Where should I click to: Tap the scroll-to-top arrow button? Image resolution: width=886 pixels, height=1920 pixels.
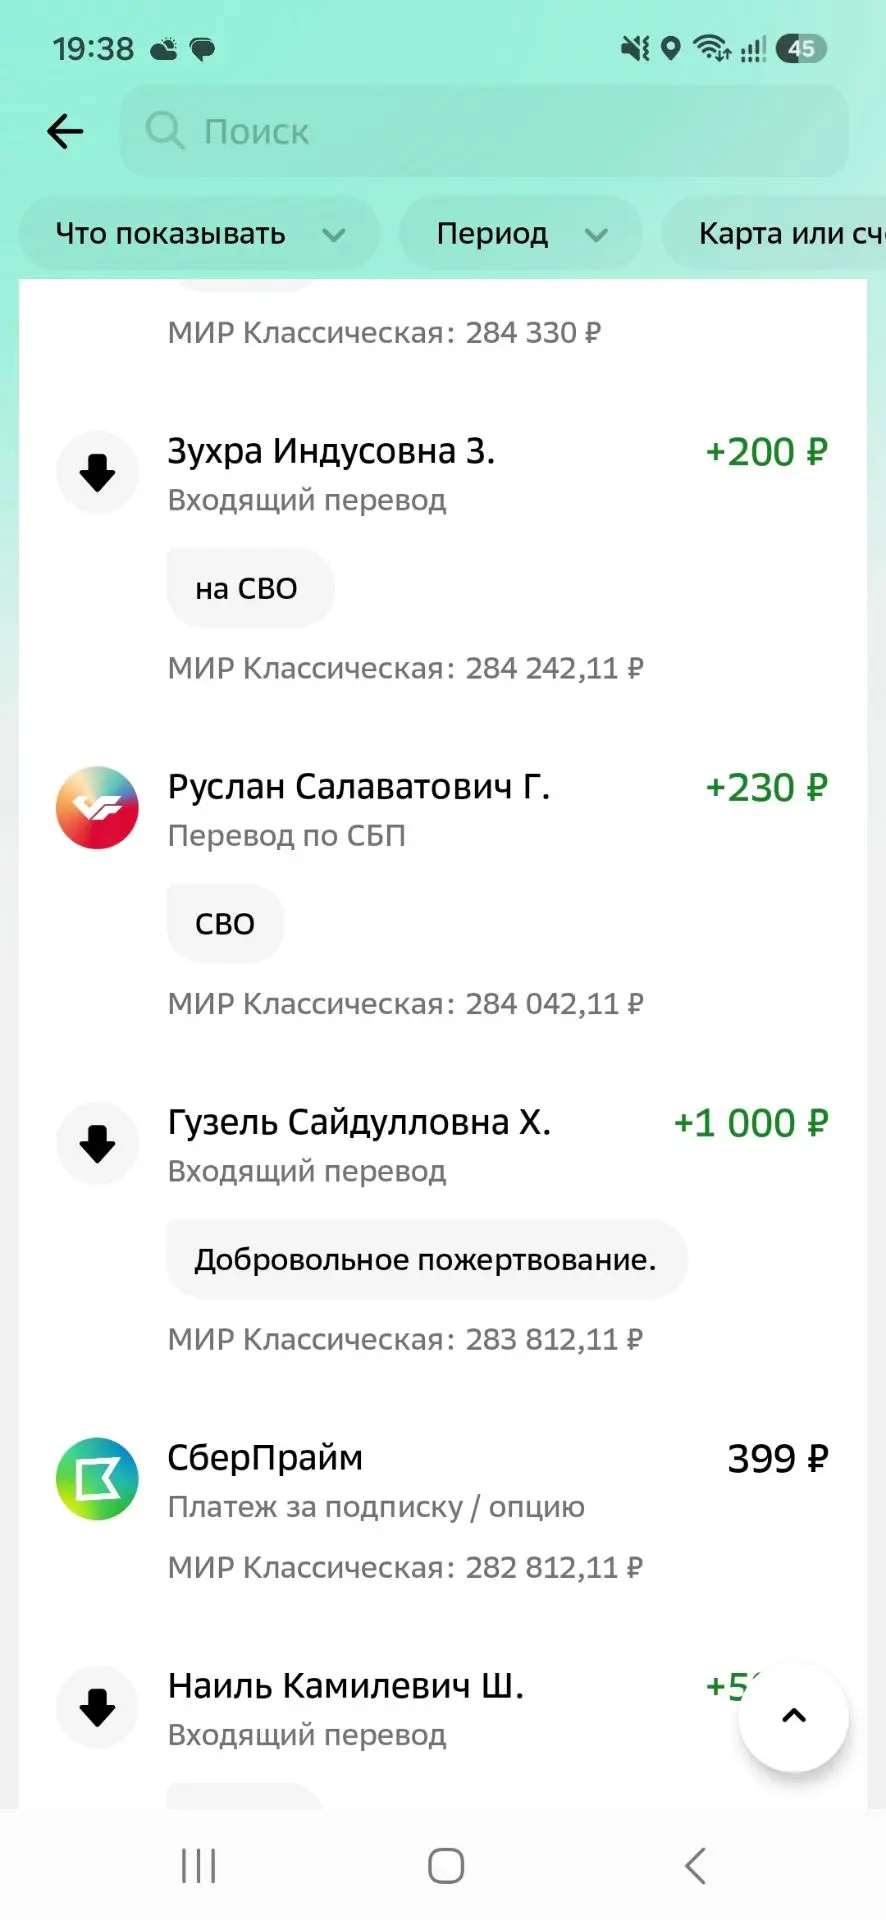(x=794, y=1716)
